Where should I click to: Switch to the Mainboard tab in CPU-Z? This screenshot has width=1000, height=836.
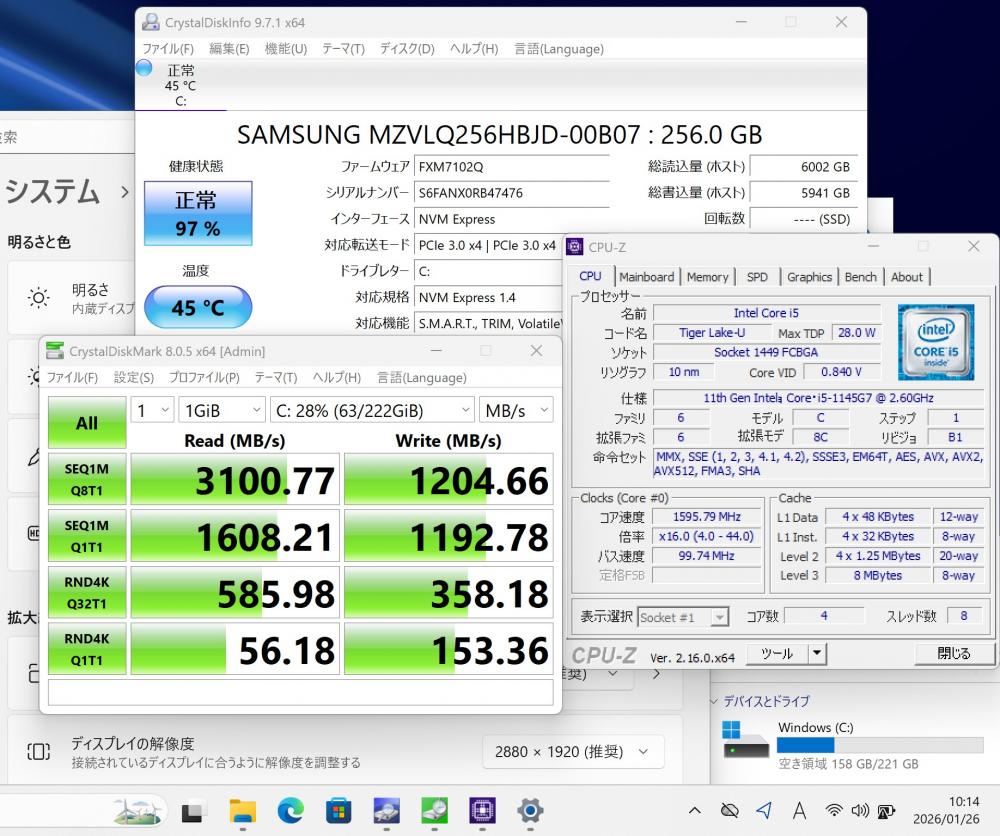tap(646, 277)
